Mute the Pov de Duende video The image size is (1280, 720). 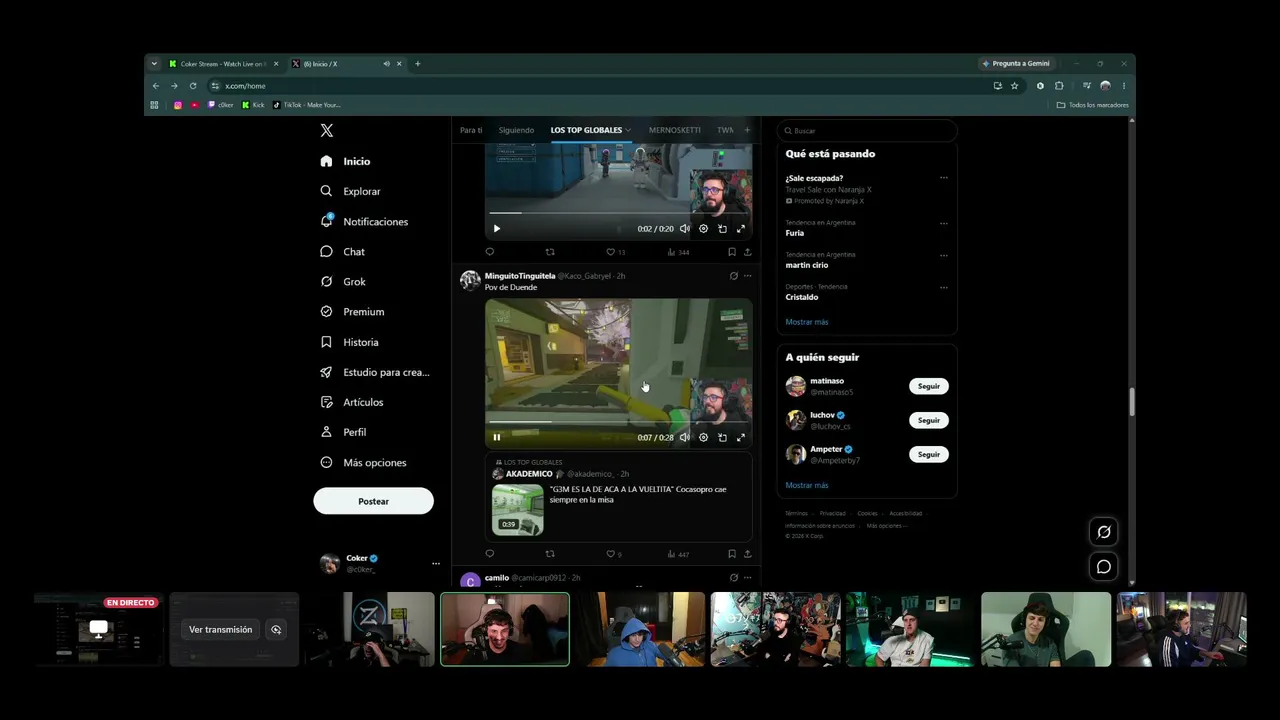click(x=684, y=437)
